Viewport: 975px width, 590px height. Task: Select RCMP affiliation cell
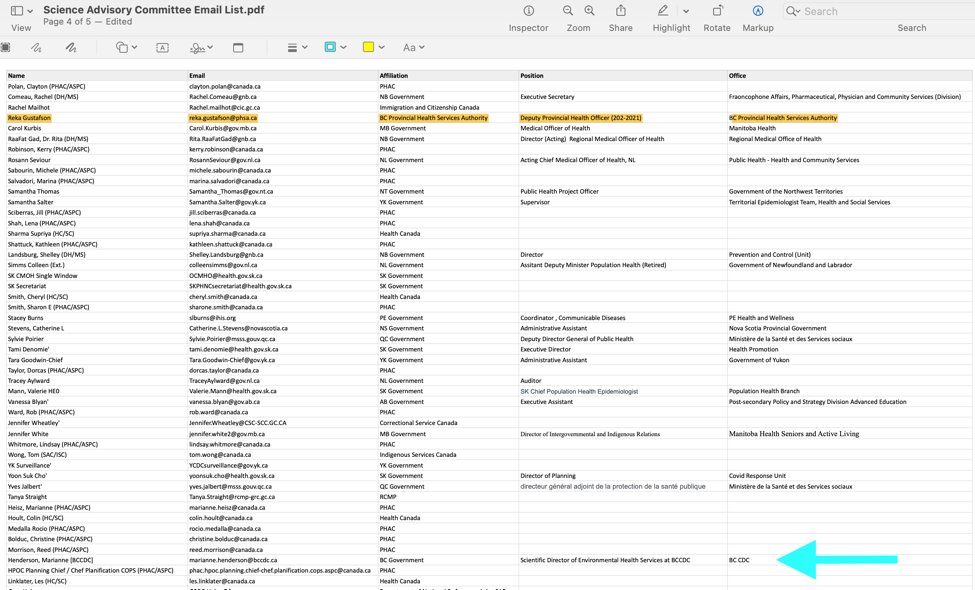coord(387,497)
